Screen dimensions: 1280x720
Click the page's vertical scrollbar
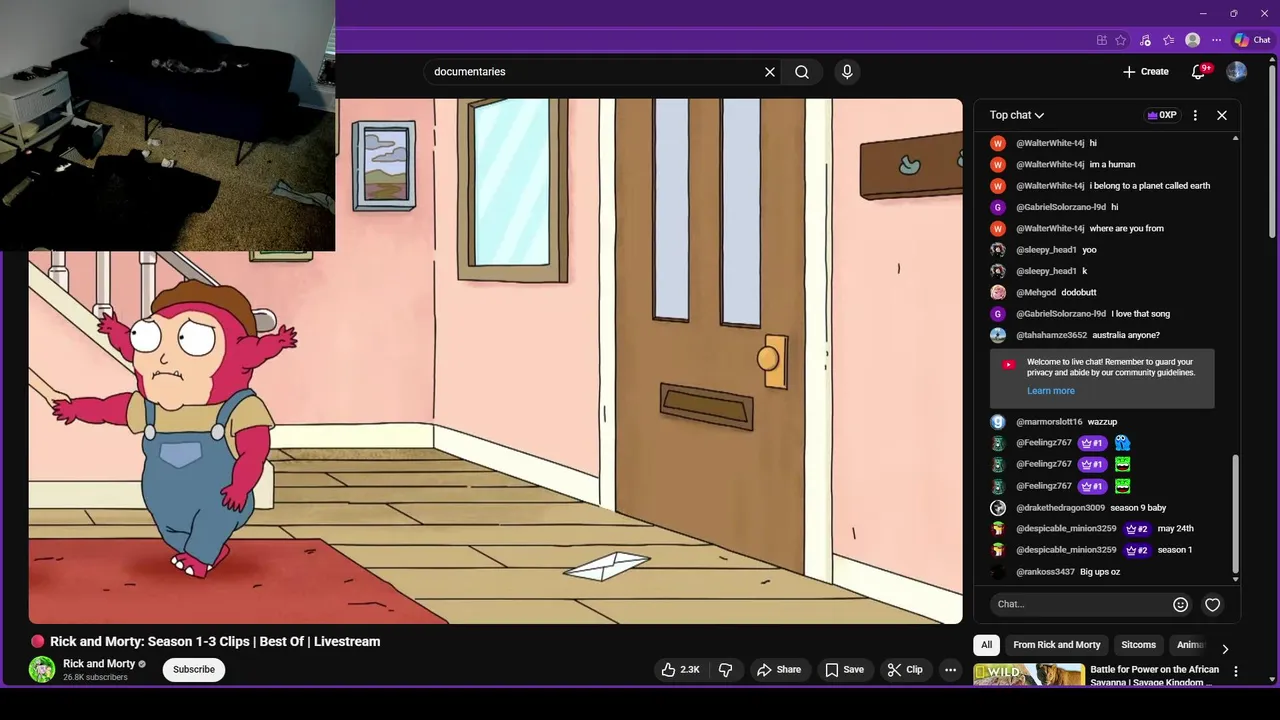(1272, 150)
